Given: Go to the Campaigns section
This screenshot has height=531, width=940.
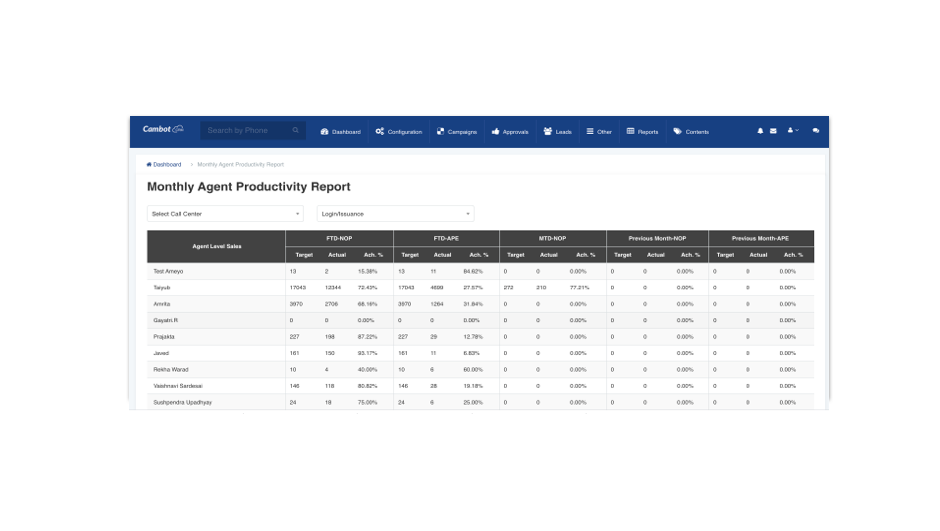Looking at the screenshot, I should pos(457,132).
